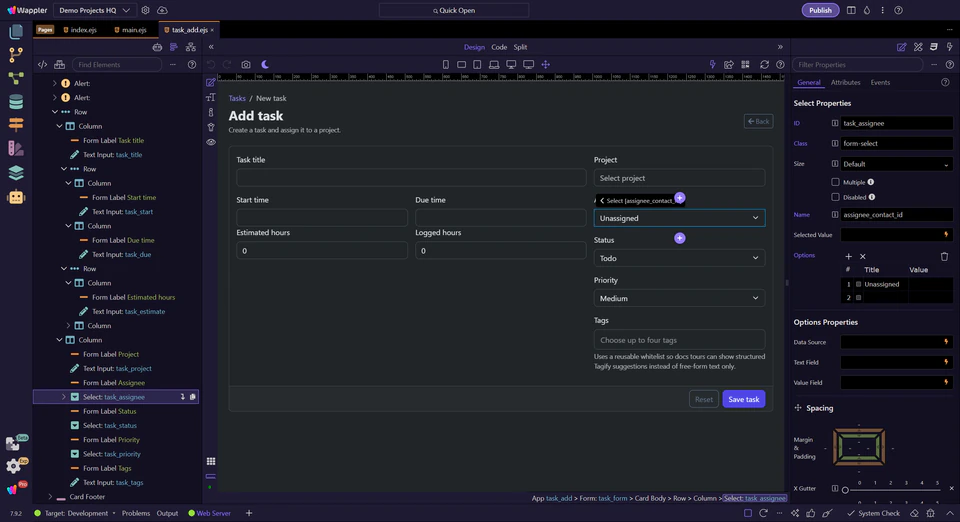Click the Reset button
960x522 pixels.
[703, 399]
